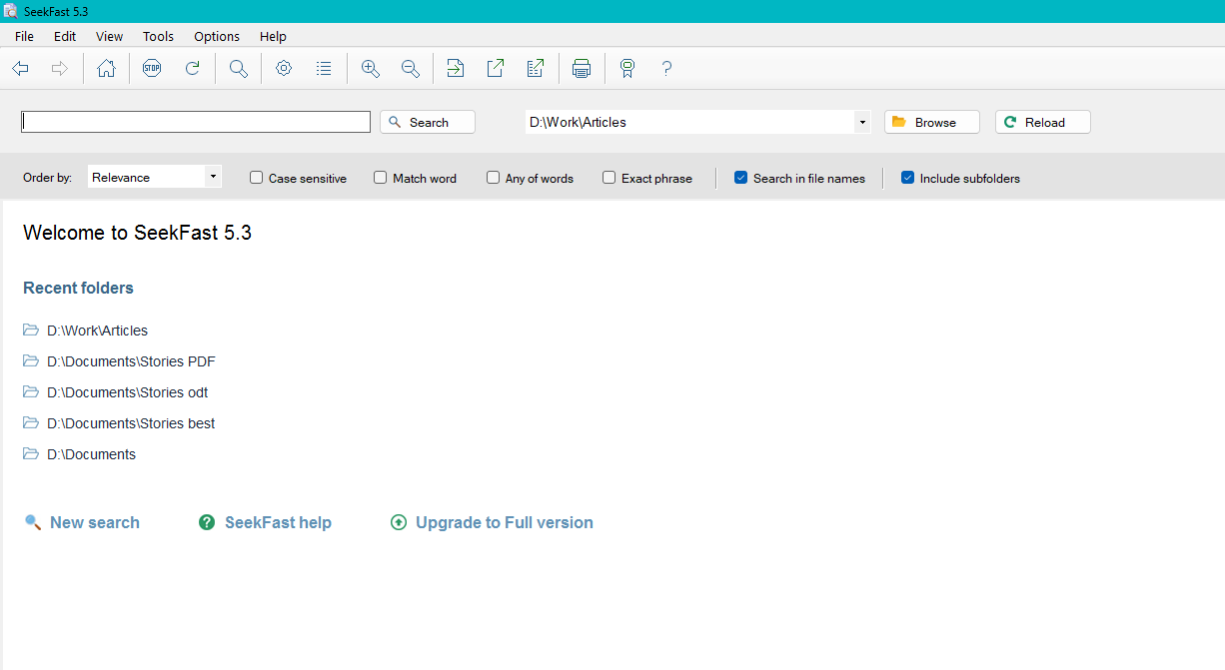
Task: Click the zoom in magnifier icon
Action: tap(370, 69)
